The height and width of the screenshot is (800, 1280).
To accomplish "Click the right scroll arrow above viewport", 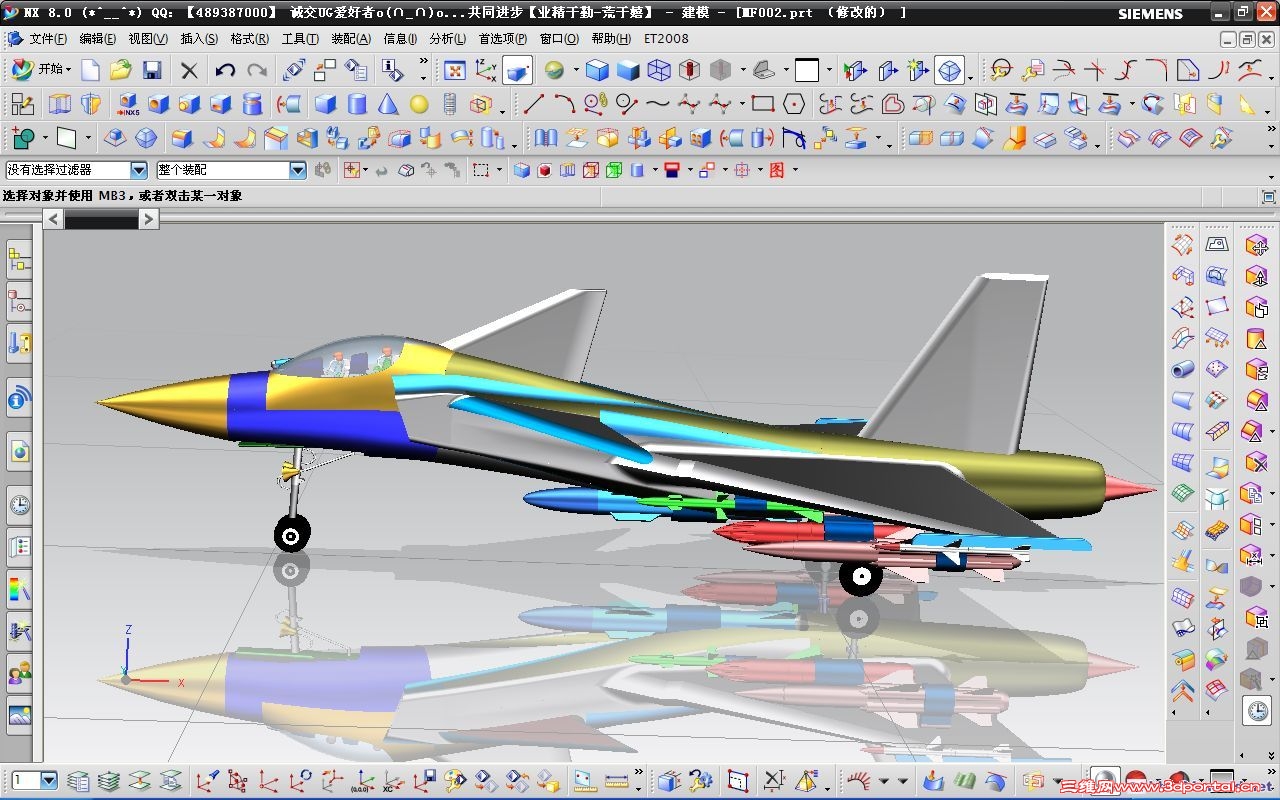I will click(148, 218).
